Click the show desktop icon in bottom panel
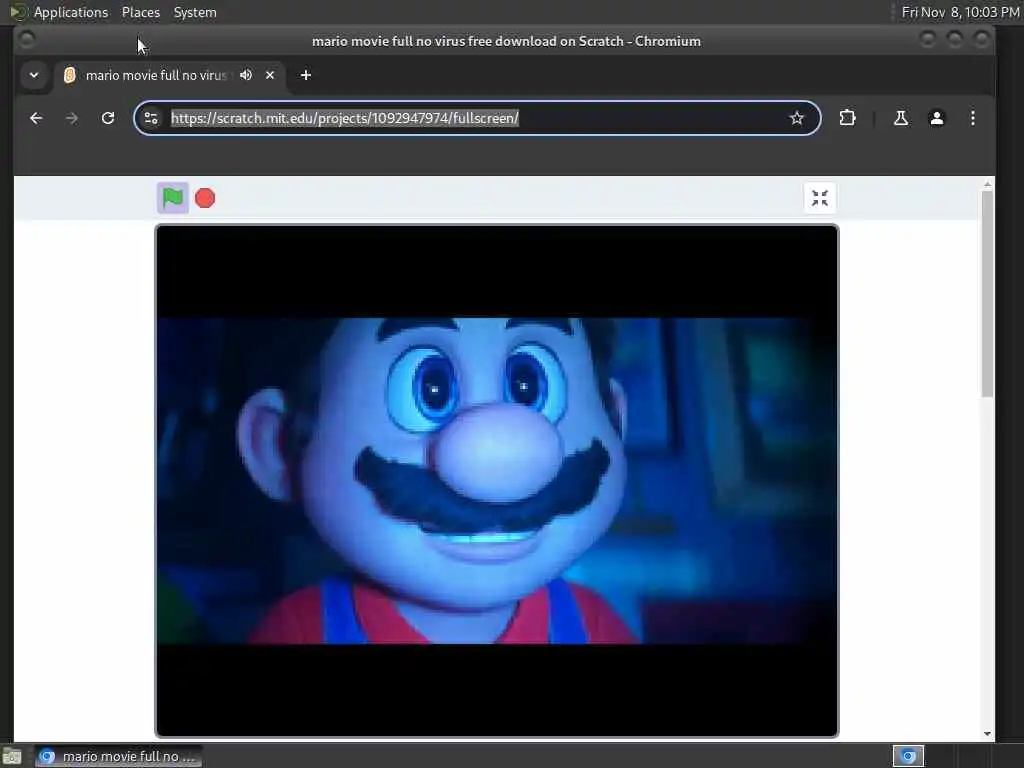This screenshot has width=1024, height=768. (12, 757)
